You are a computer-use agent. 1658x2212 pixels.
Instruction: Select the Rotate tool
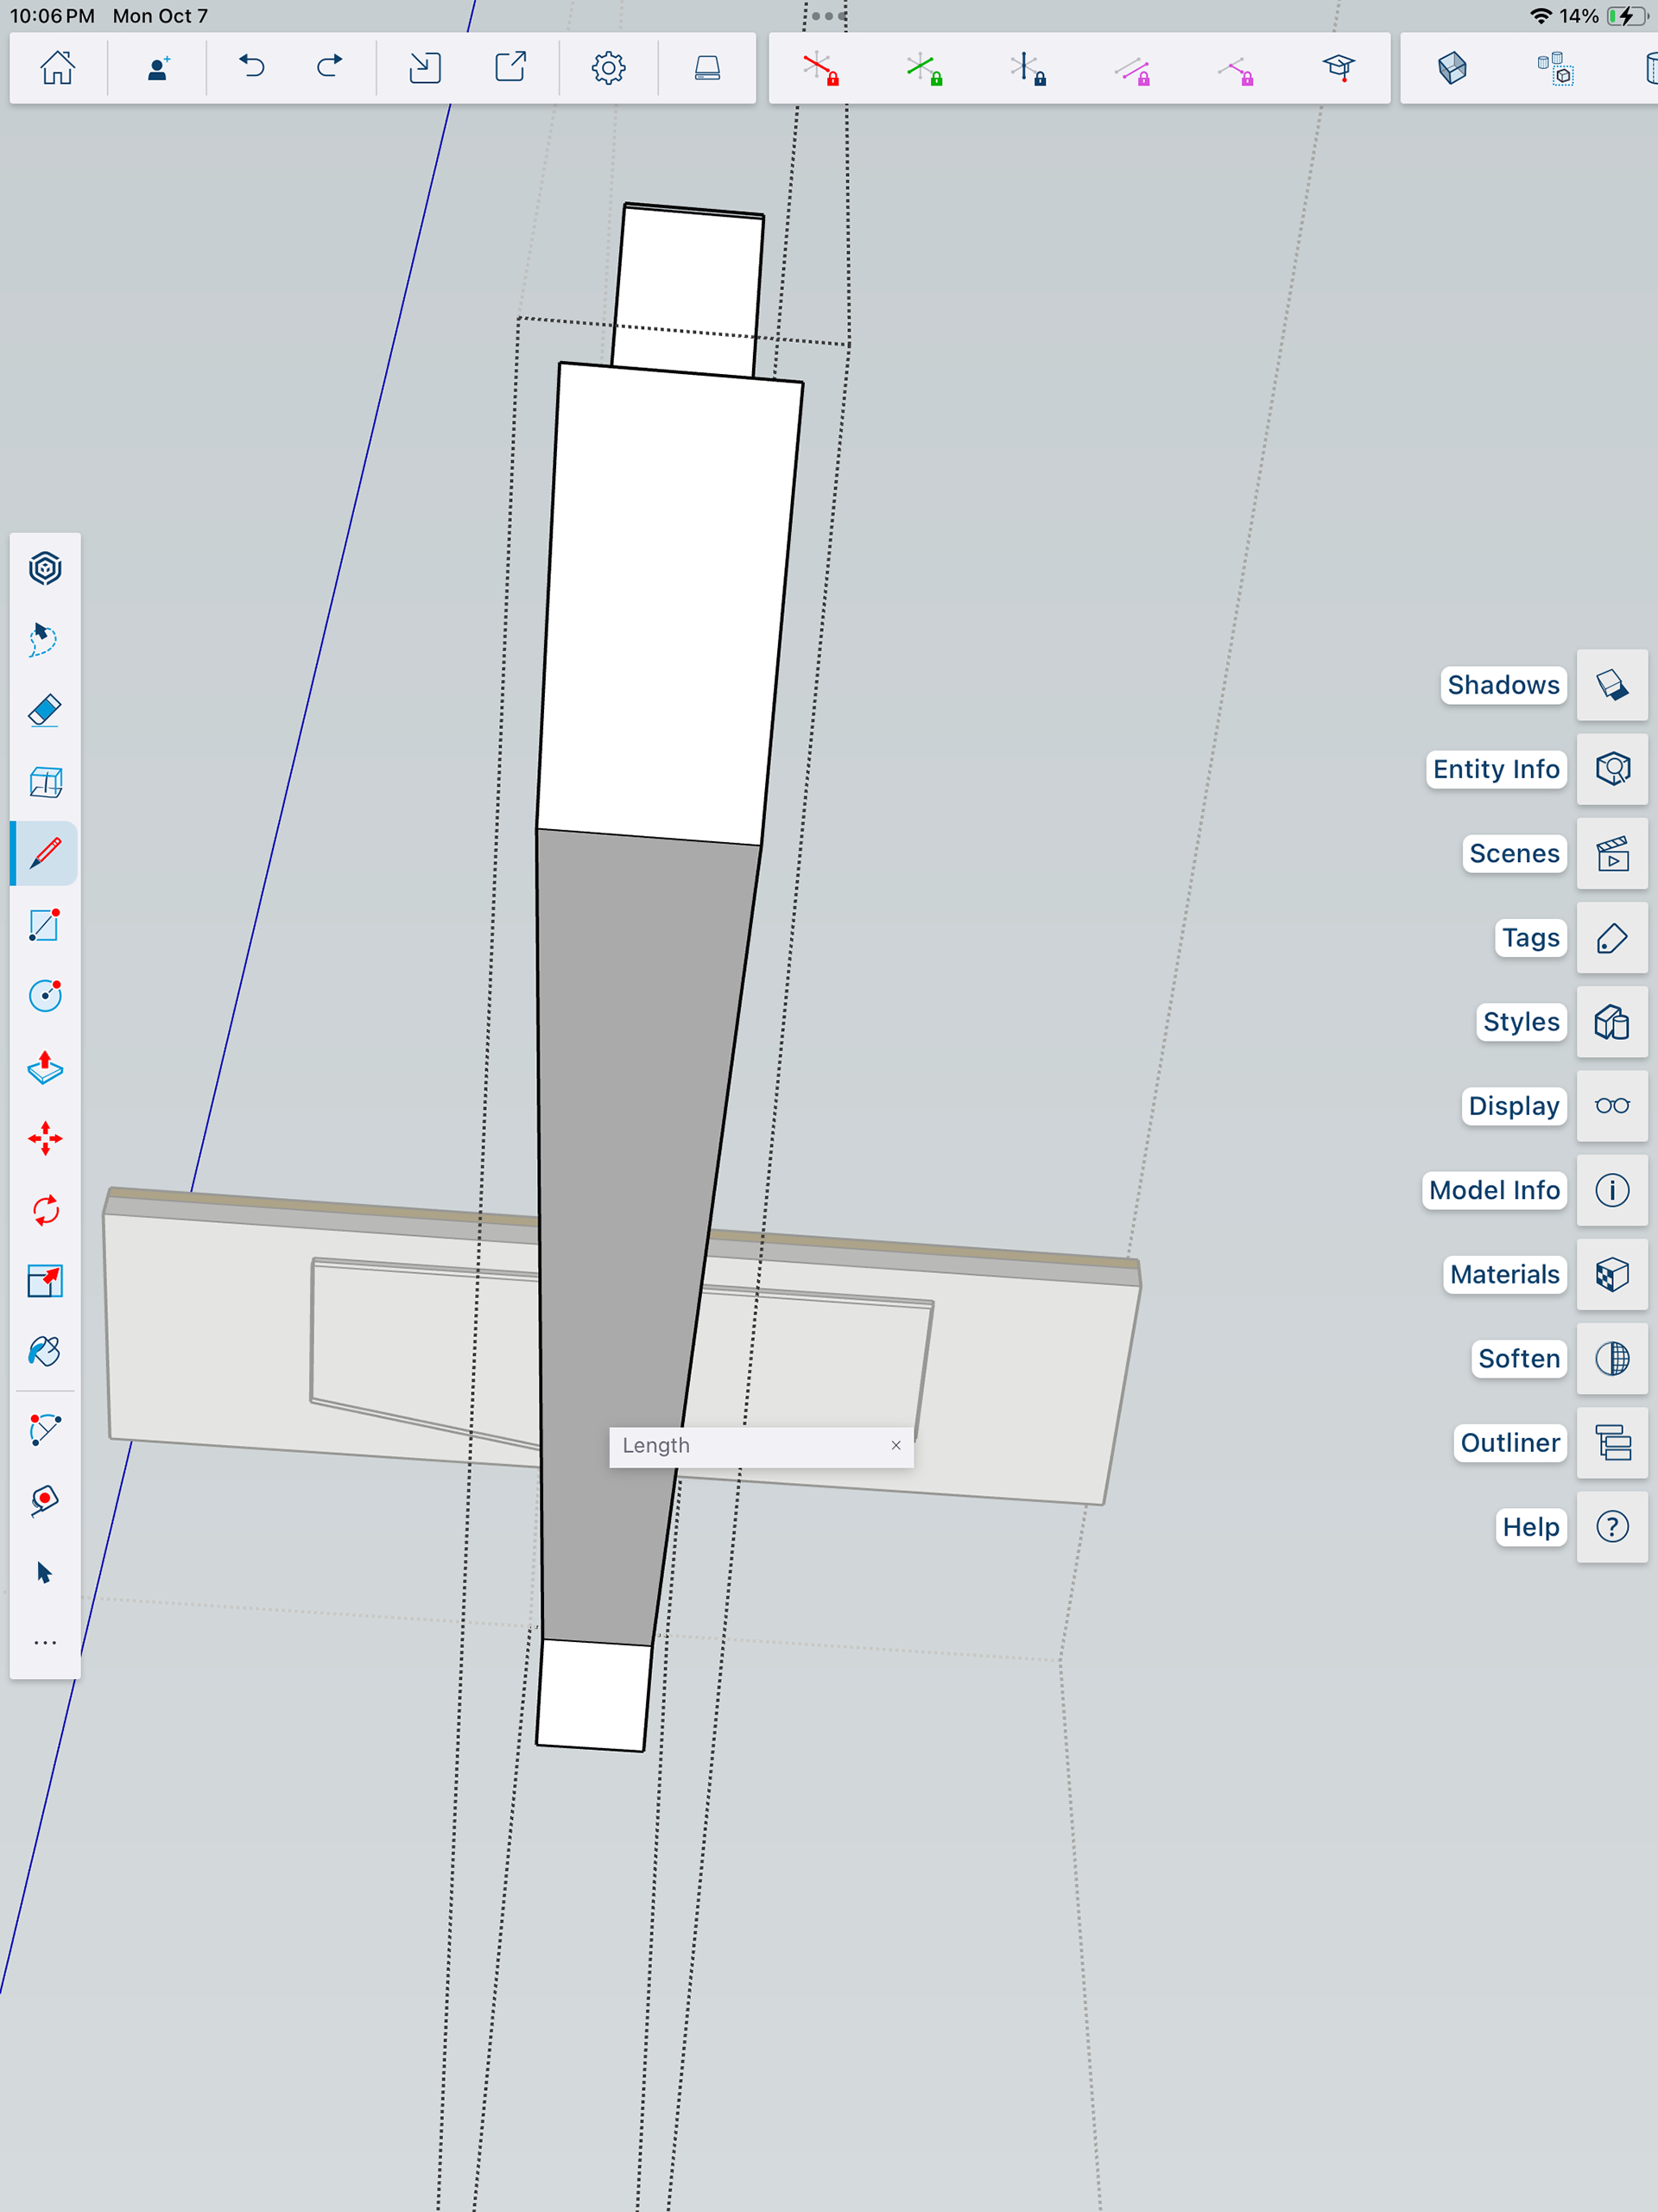(45, 1210)
